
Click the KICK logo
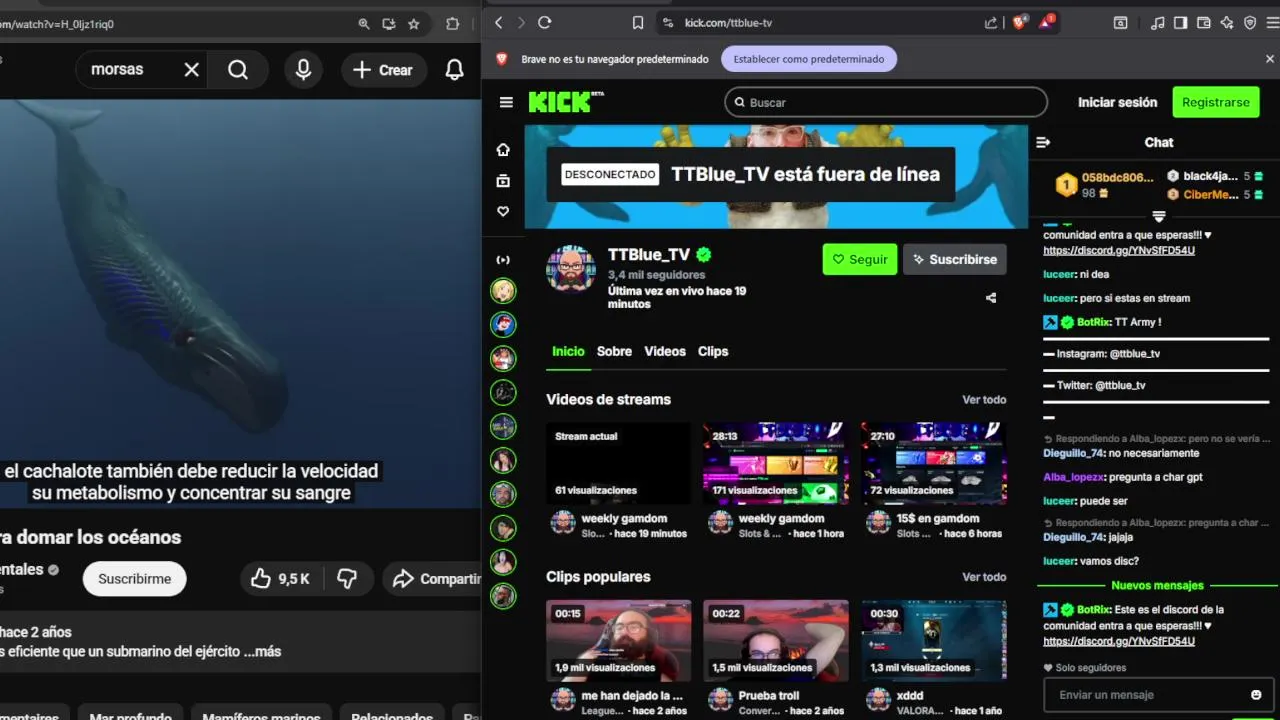(566, 101)
